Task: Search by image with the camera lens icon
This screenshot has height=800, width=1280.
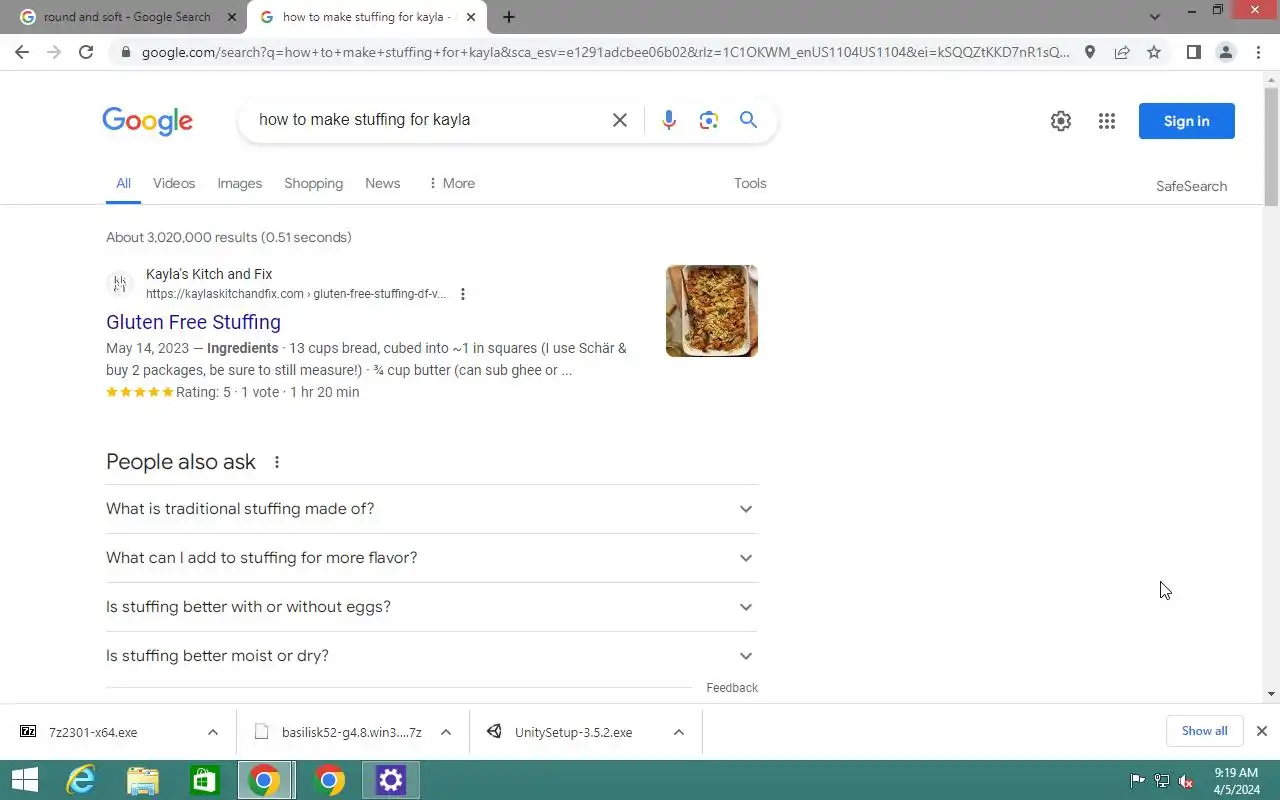Action: point(709,120)
